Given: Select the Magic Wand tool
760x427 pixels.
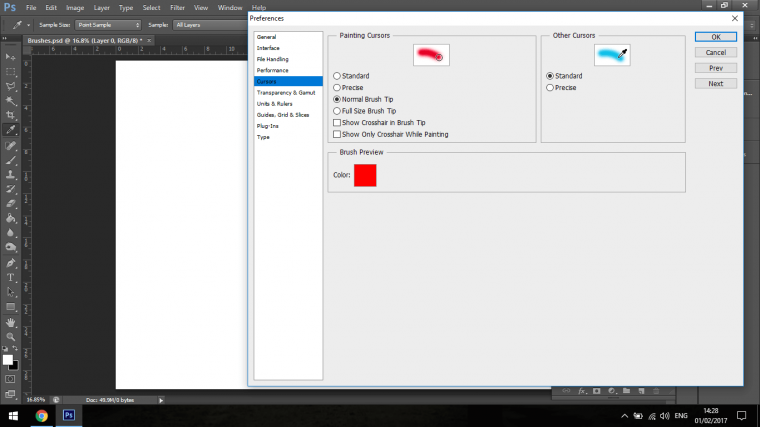Looking at the screenshot, I should pos(10,101).
